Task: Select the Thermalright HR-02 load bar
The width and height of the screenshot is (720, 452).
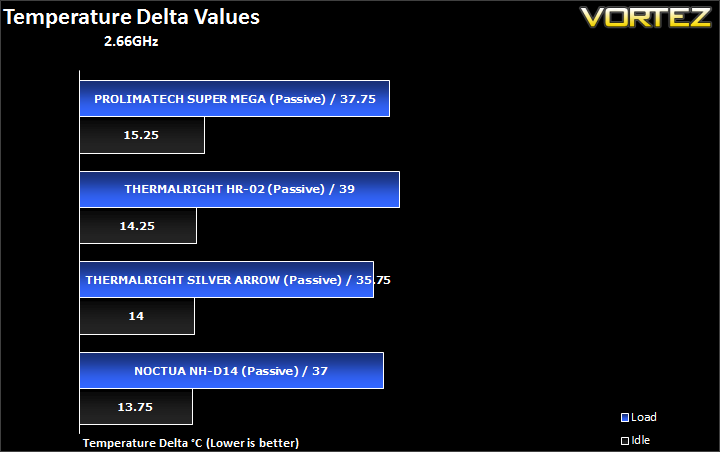Action: coord(239,189)
